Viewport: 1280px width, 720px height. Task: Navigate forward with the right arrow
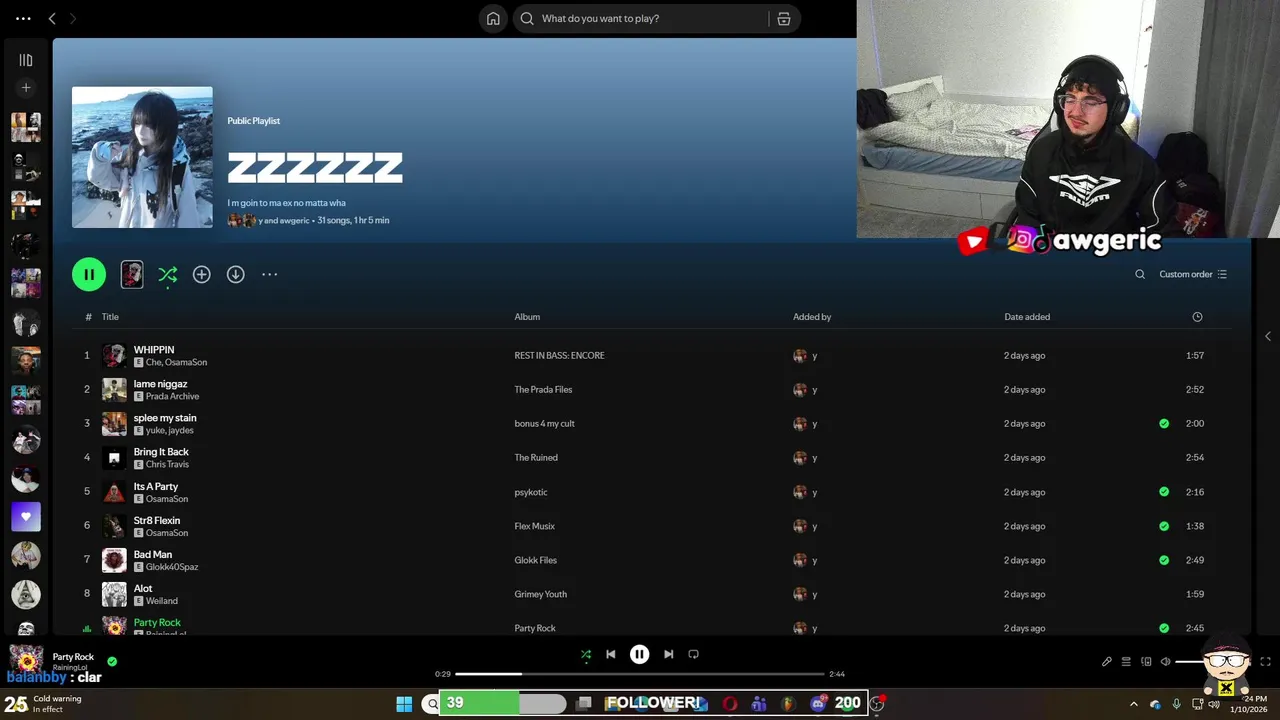coord(72,18)
